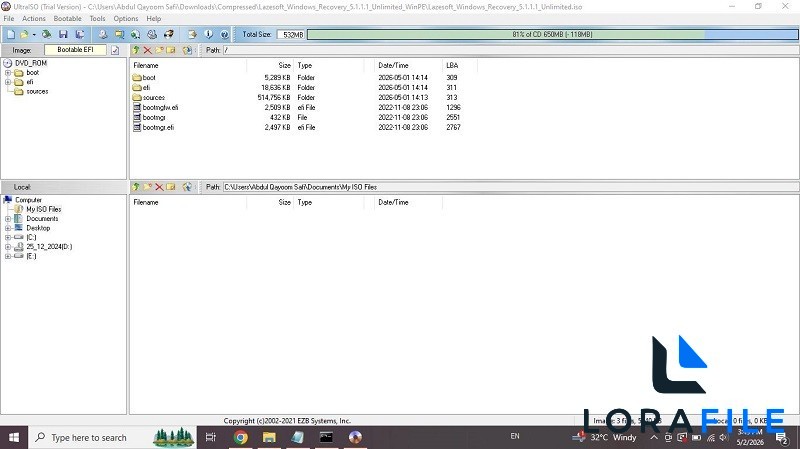
Task: Create a new ISO with New icon
Action: pyautogui.click(x=11, y=34)
